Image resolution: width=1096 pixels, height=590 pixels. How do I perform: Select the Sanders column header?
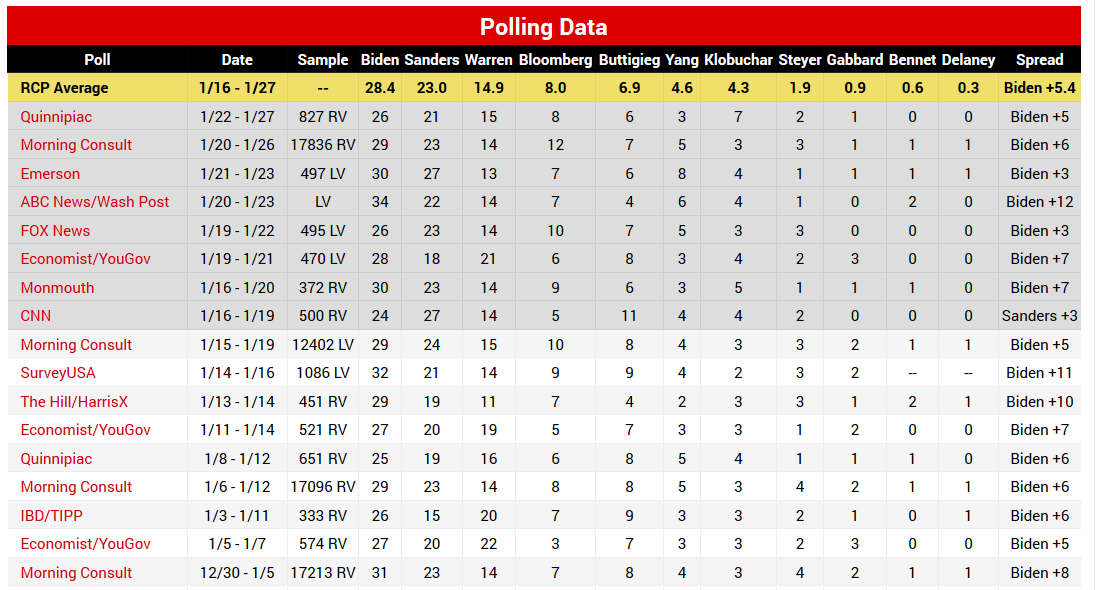tap(432, 60)
